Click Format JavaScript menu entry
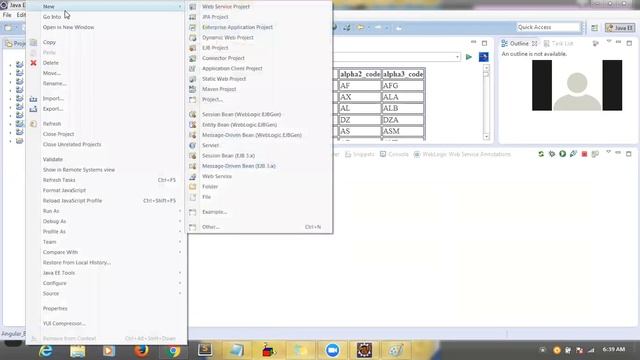This screenshot has height=360, width=640. tap(64, 190)
